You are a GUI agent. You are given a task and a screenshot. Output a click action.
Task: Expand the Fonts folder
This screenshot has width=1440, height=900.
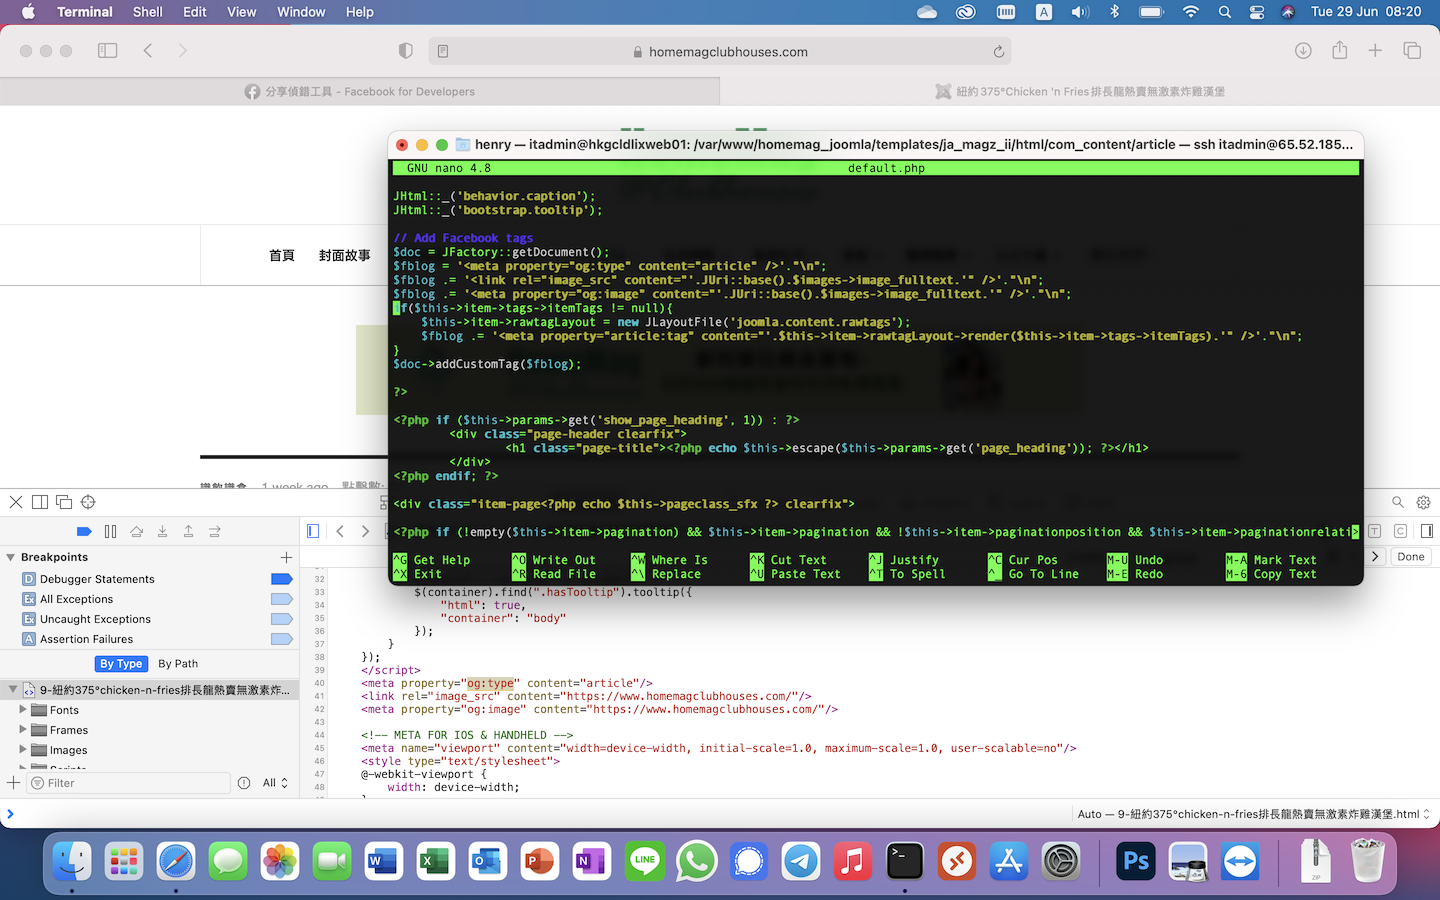(23, 710)
